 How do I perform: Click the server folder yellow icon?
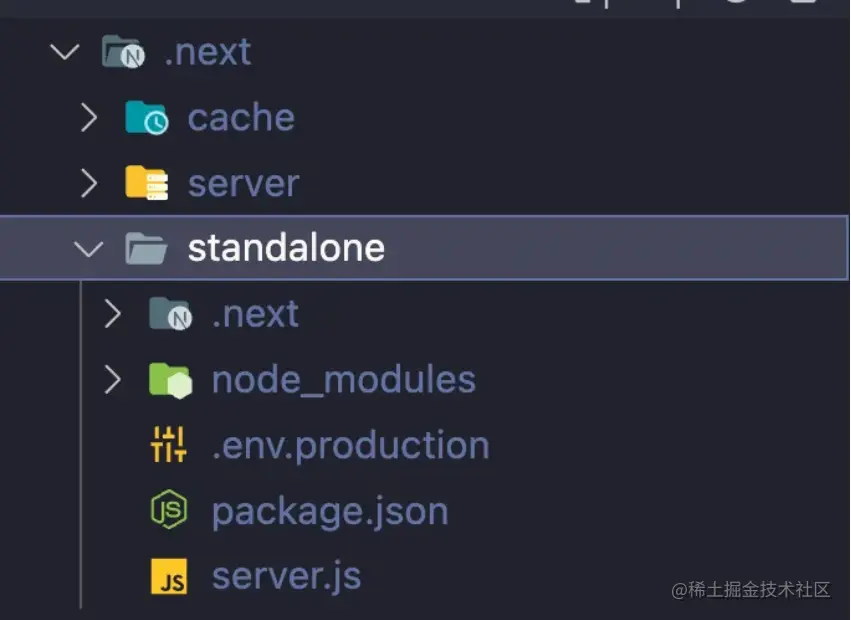[147, 183]
